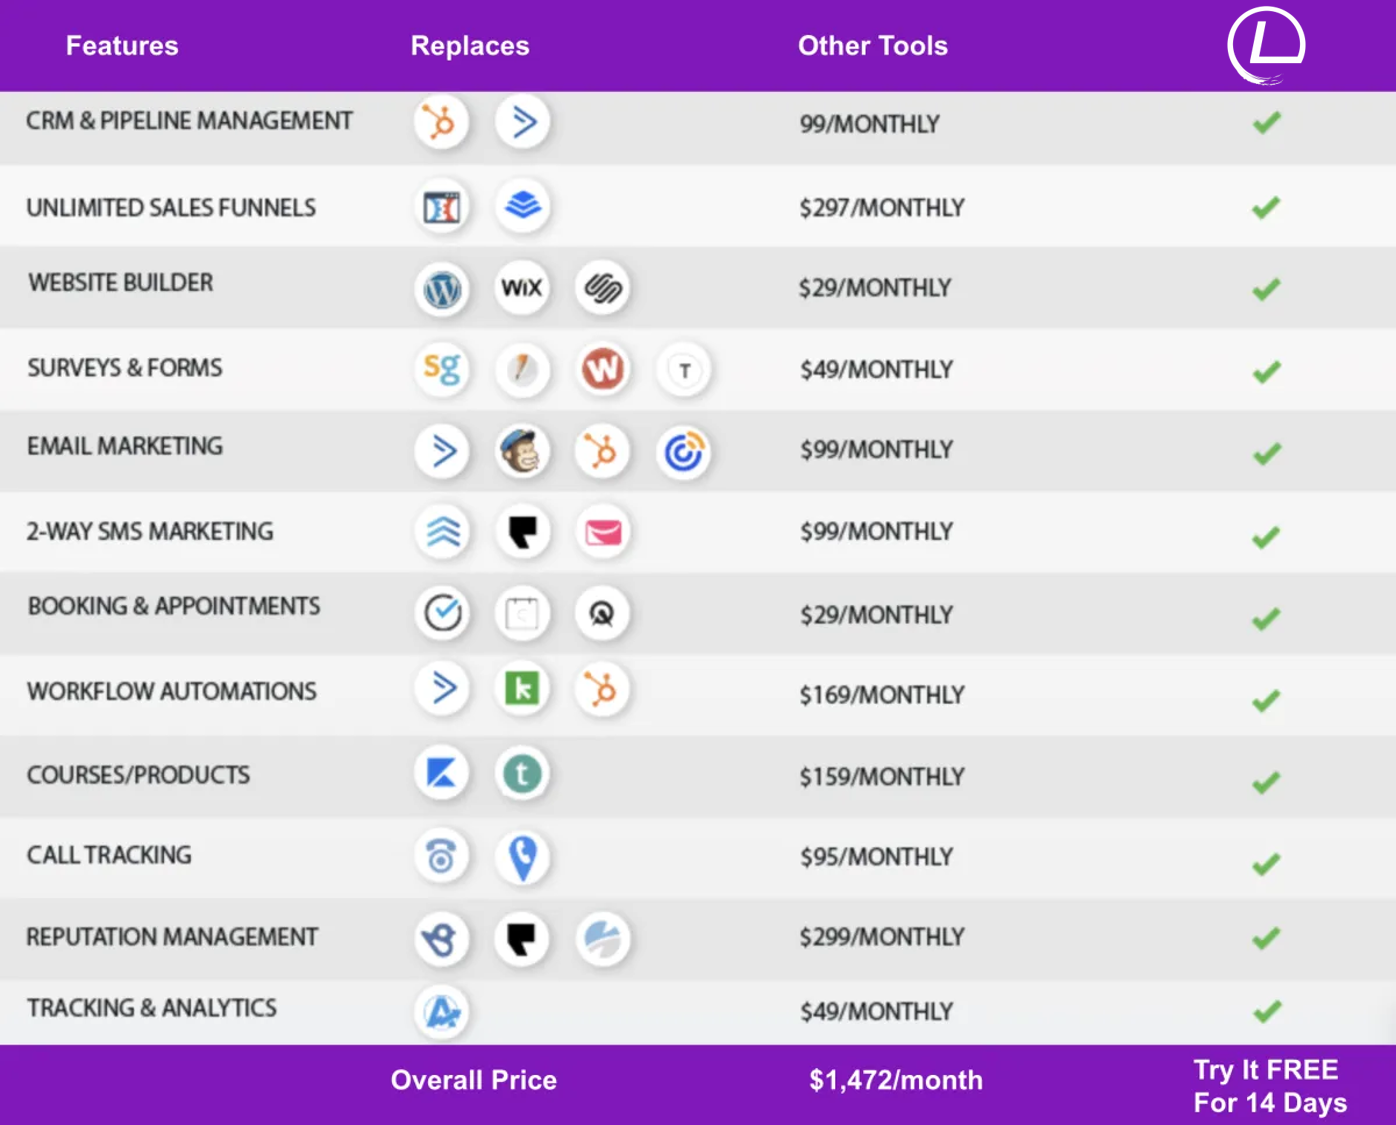Click the $1,472/month overall price text
This screenshot has width=1396, height=1125.
coord(895,1080)
